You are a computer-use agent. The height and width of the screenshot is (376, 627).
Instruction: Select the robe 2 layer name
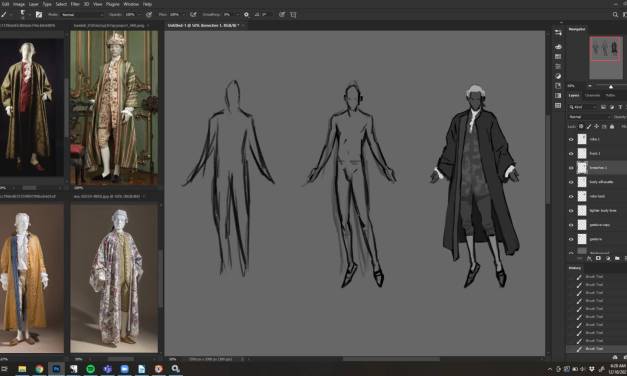595,139
